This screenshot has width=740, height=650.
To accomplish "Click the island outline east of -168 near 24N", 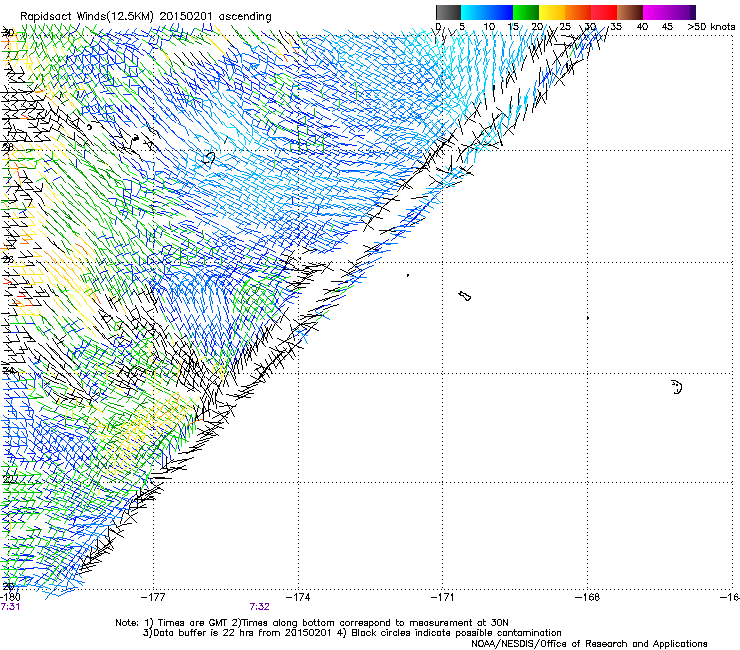I will (677, 387).
